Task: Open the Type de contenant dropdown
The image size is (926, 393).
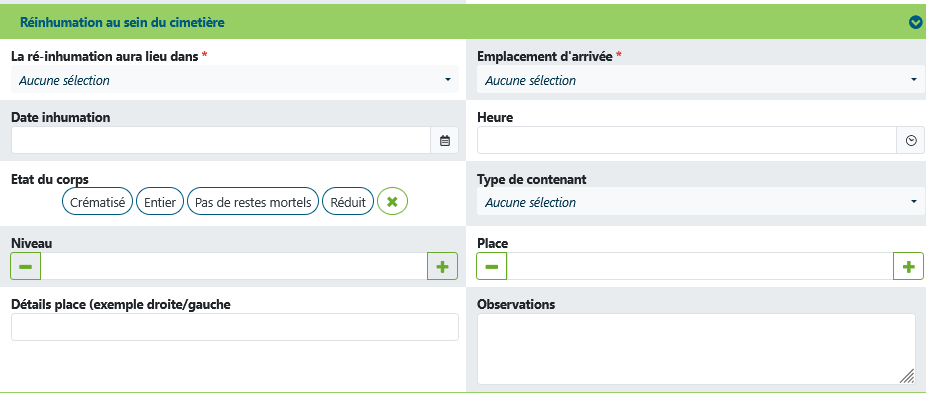Action: coord(701,202)
